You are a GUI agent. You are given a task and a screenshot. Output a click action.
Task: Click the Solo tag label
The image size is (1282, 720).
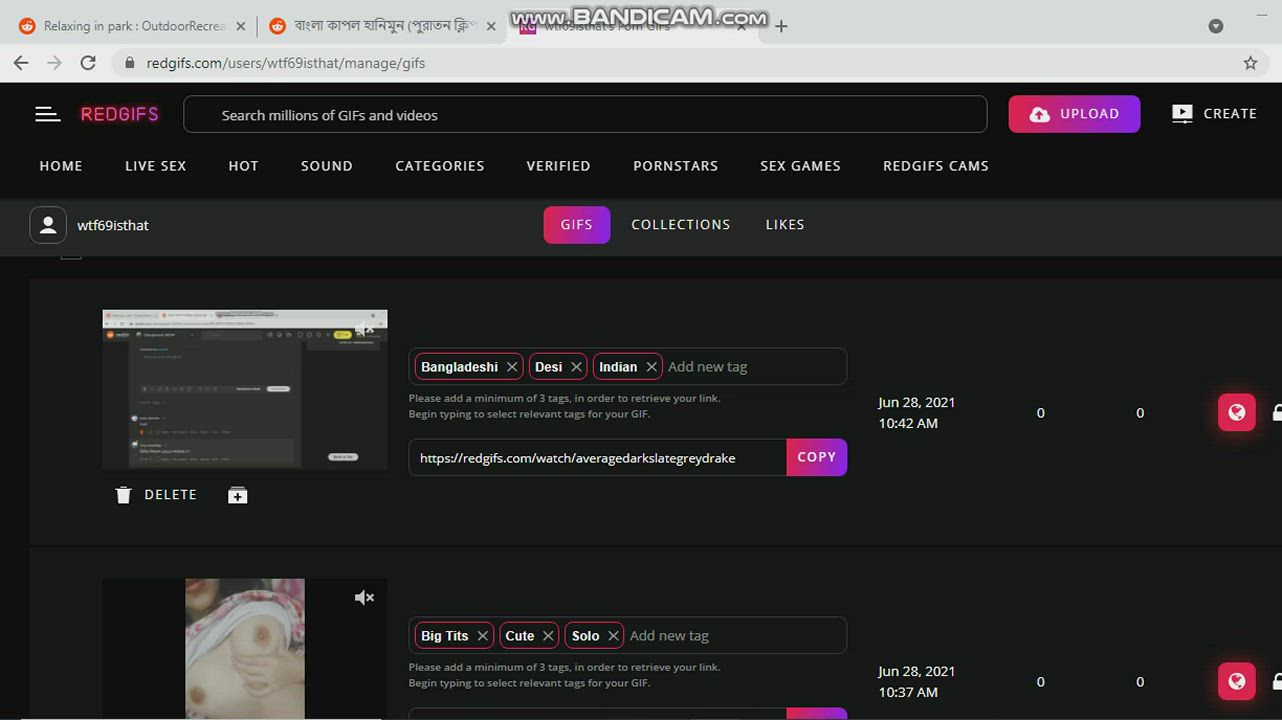pos(586,636)
